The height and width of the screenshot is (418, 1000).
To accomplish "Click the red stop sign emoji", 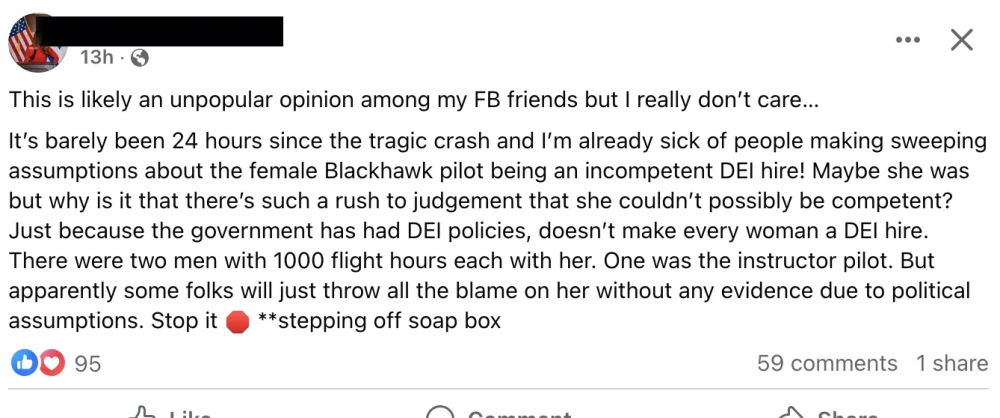I will (237, 322).
